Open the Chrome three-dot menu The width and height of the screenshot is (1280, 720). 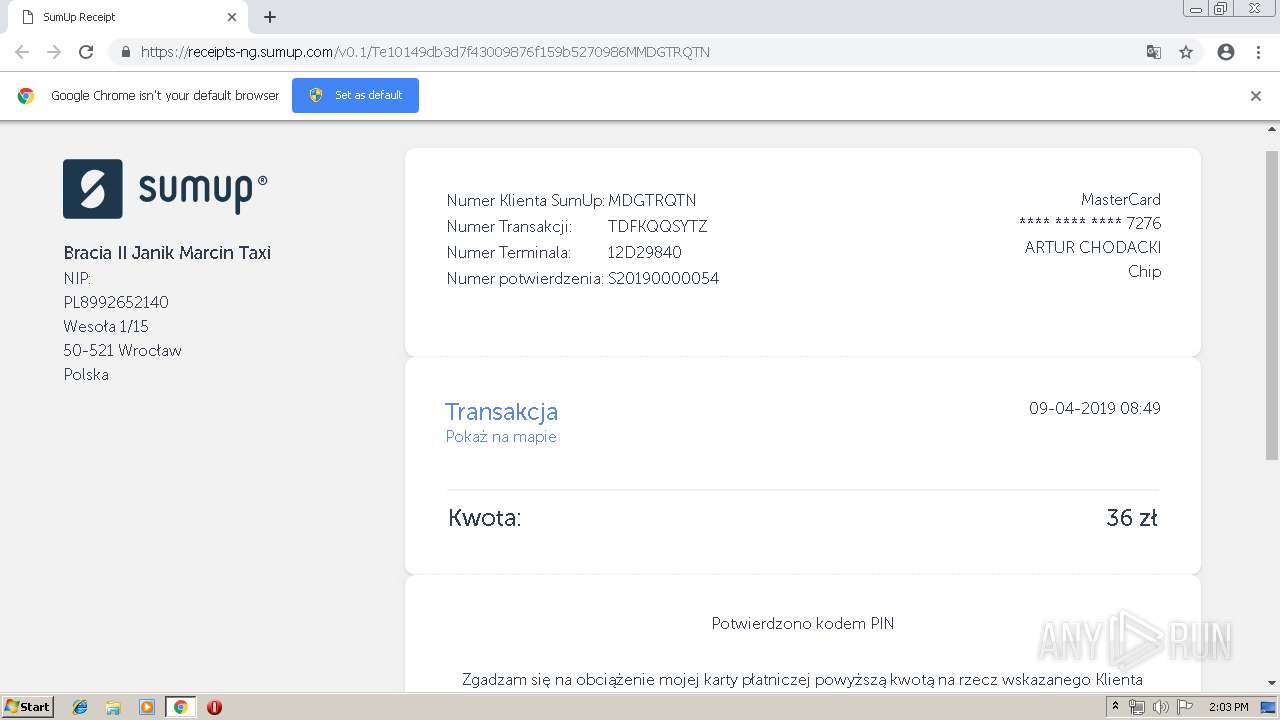click(x=1258, y=52)
